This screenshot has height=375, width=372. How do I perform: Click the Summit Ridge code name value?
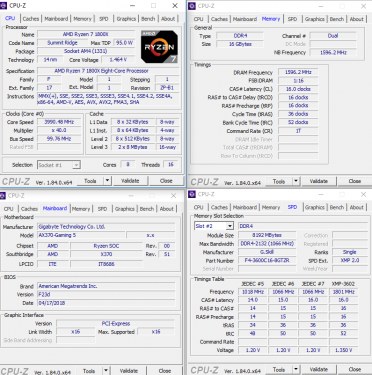point(62,43)
